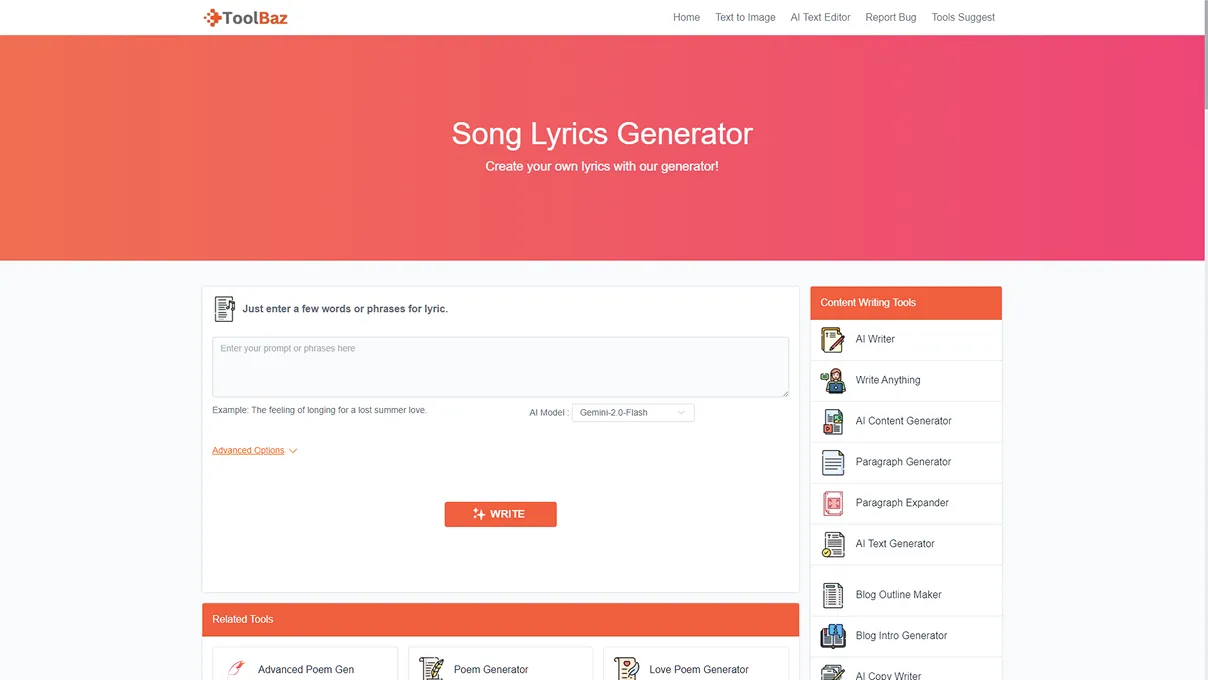This screenshot has width=1208, height=680.
Task: Click the prompt text input area
Action: pyautogui.click(x=500, y=367)
